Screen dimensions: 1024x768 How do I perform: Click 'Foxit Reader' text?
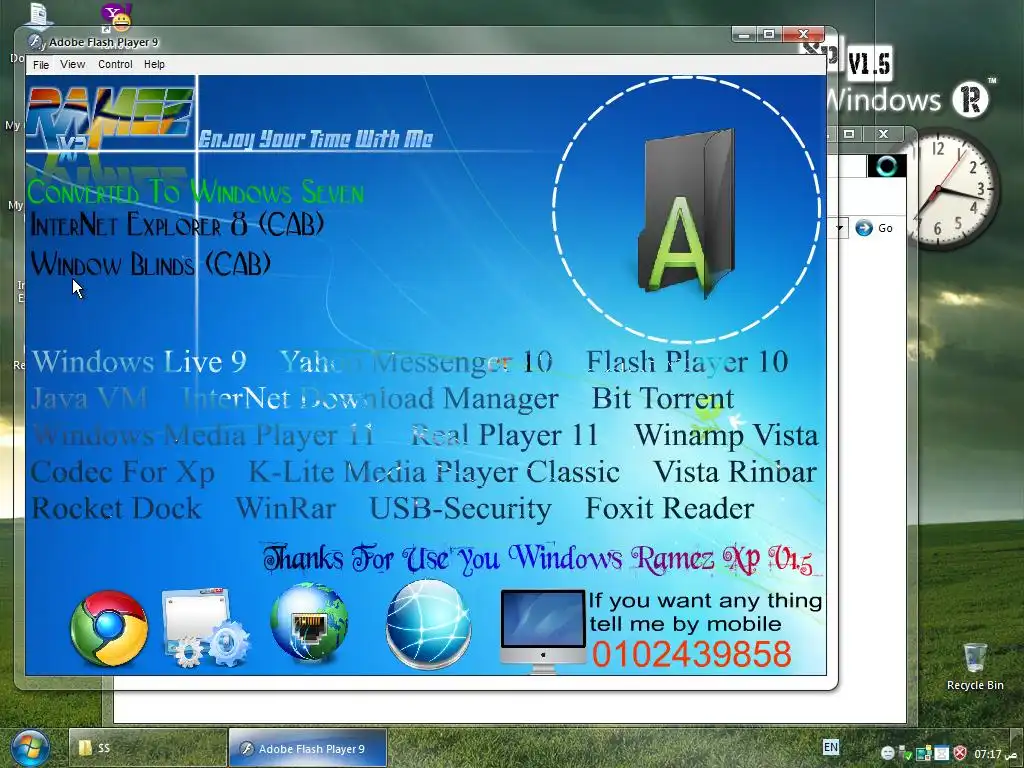click(x=669, y=509)
